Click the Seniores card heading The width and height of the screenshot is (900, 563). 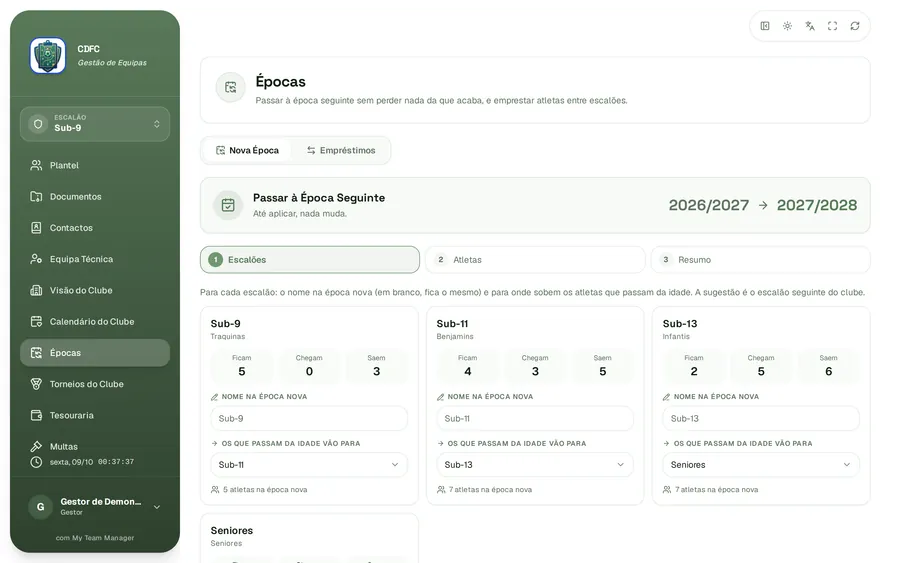(x=232, y=530)
